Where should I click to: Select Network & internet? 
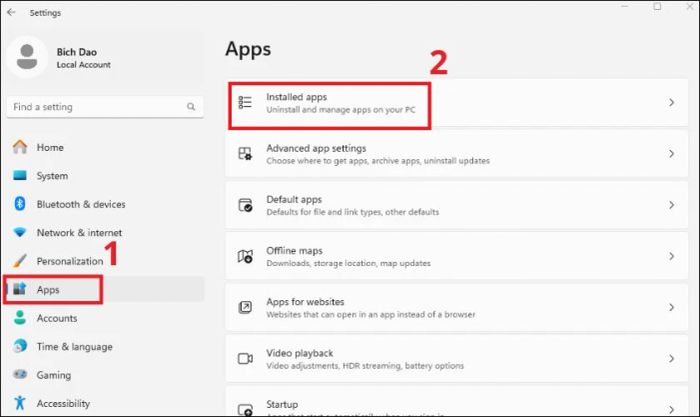105,232
